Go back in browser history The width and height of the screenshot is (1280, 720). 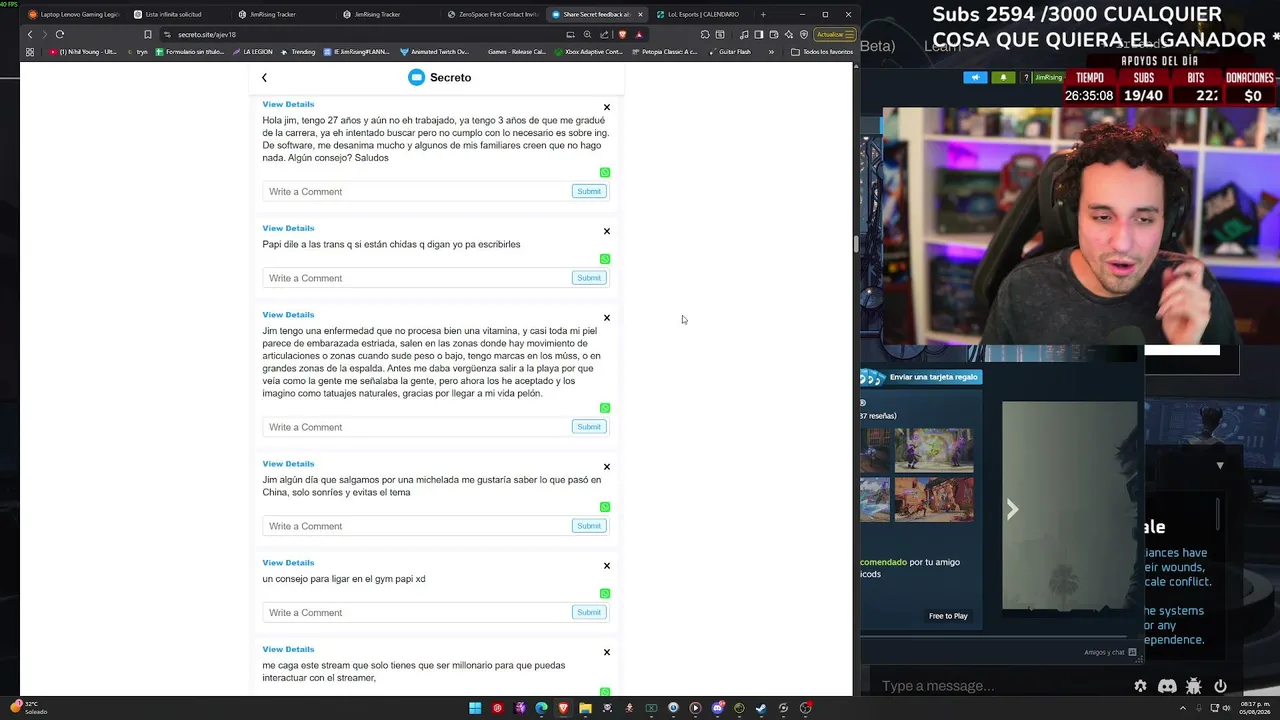[30, 34]
